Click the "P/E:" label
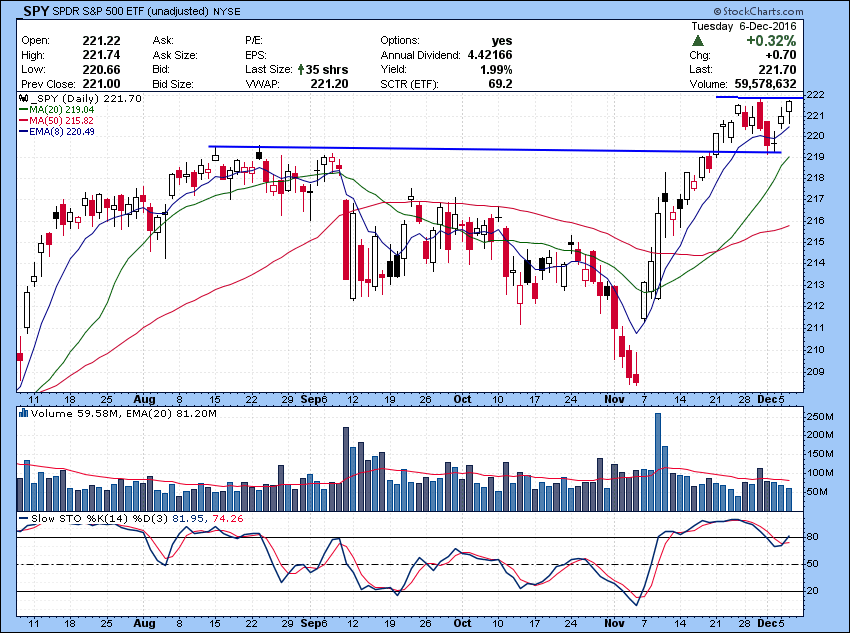 (254, 41)
